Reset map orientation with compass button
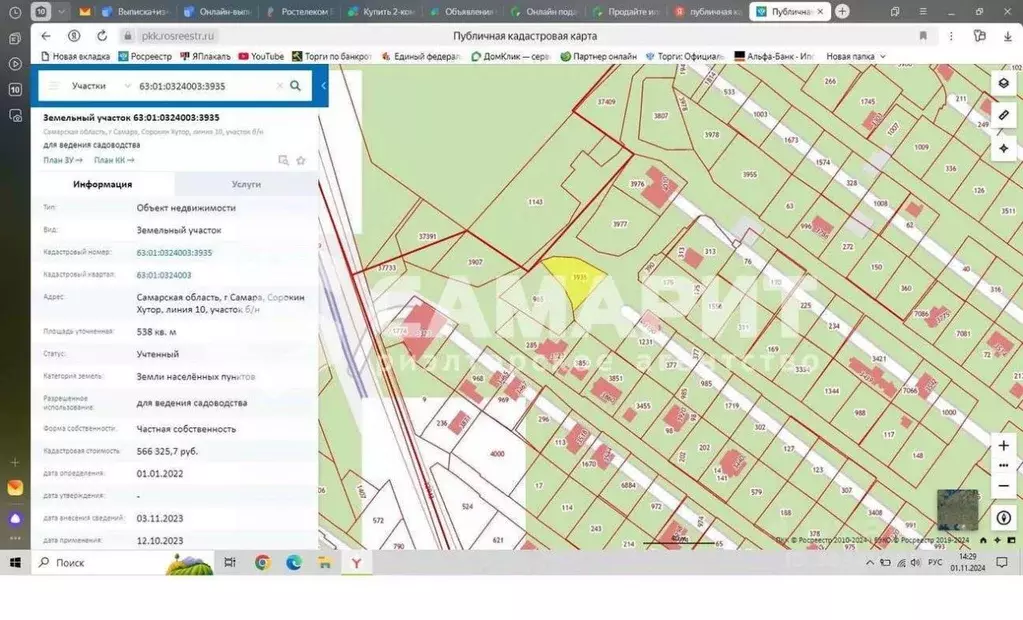Viewport: 1023px width, 620px height. pyautogui.click(x=1003, y=518)
